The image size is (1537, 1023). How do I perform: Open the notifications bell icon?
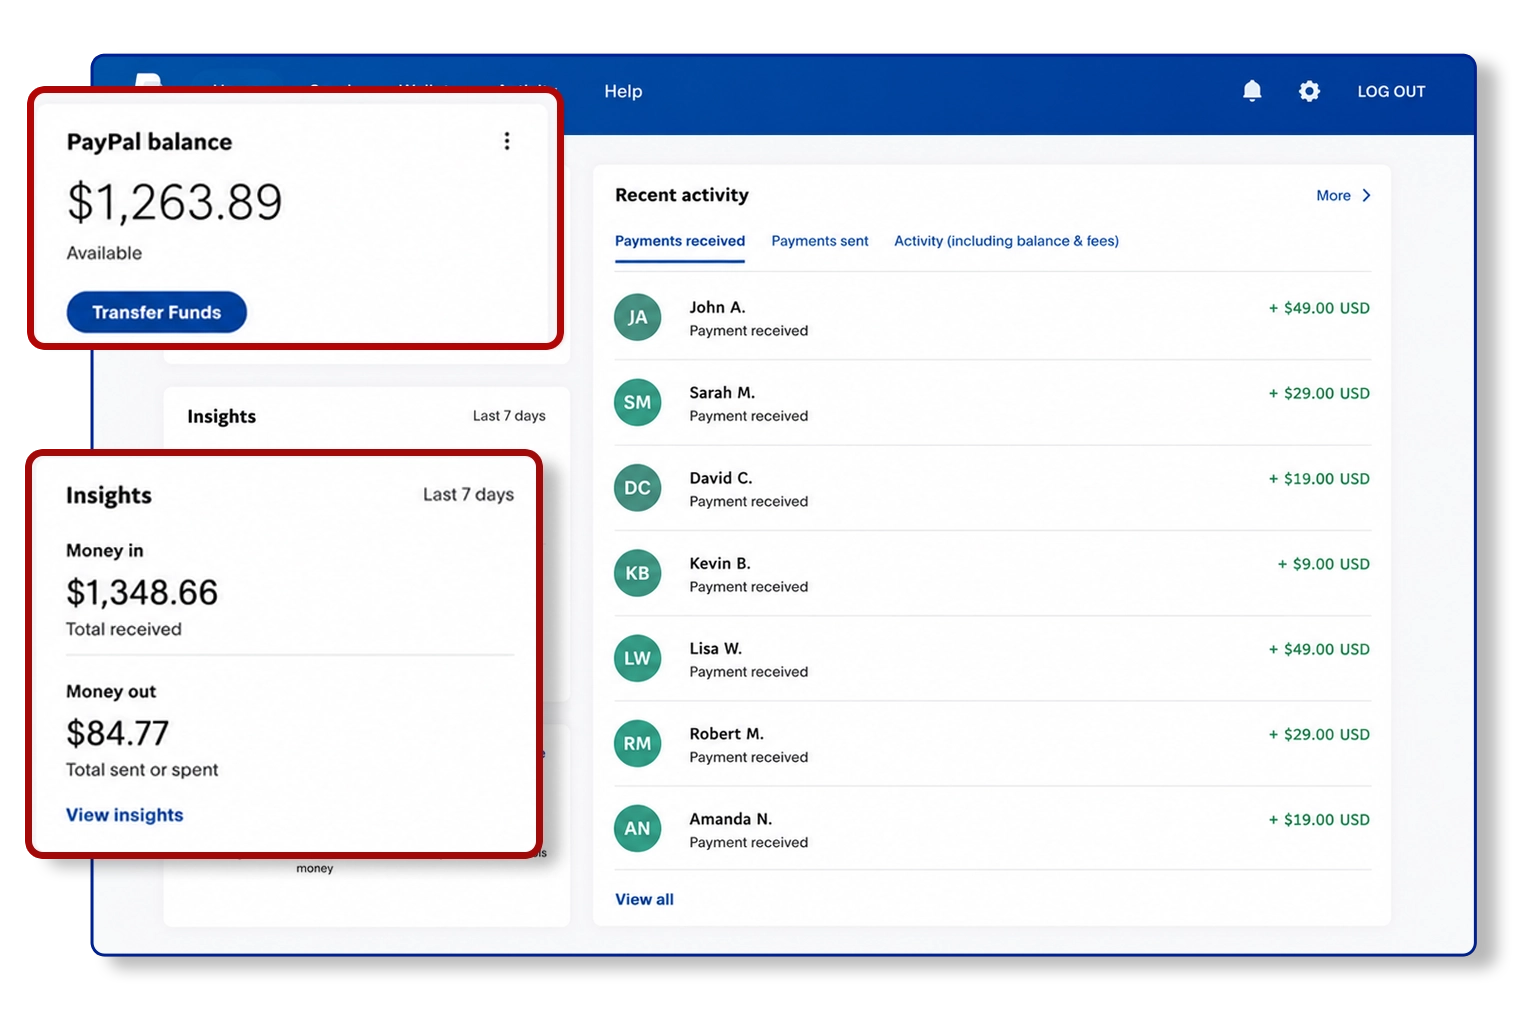click(x=1251, y=91)
